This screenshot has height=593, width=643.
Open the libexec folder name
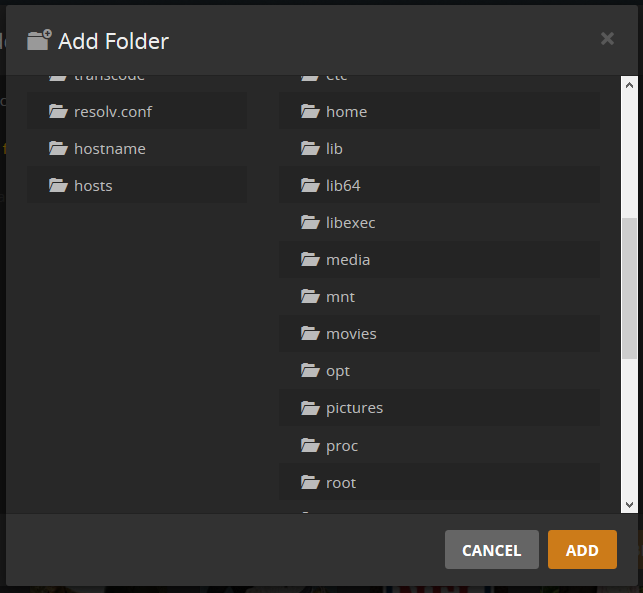[351, 223]
